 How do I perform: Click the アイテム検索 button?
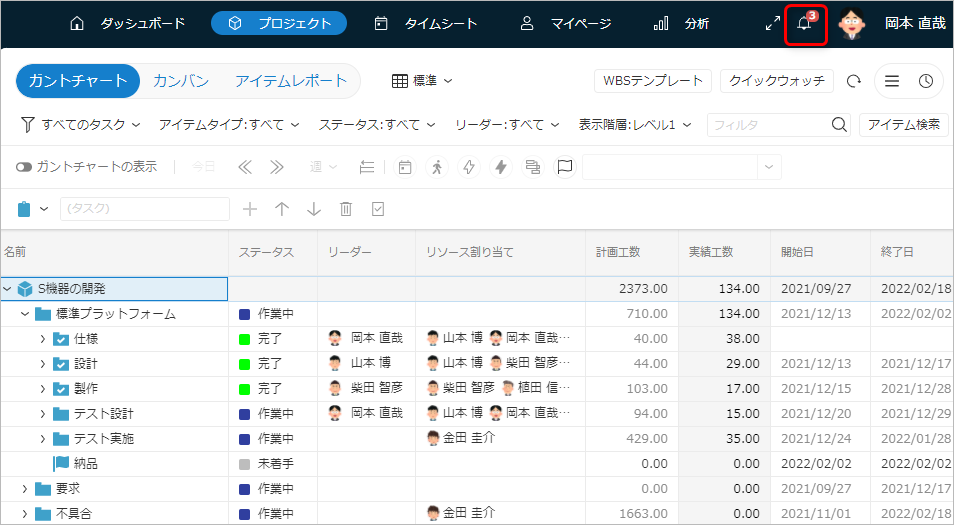(903, 125)
